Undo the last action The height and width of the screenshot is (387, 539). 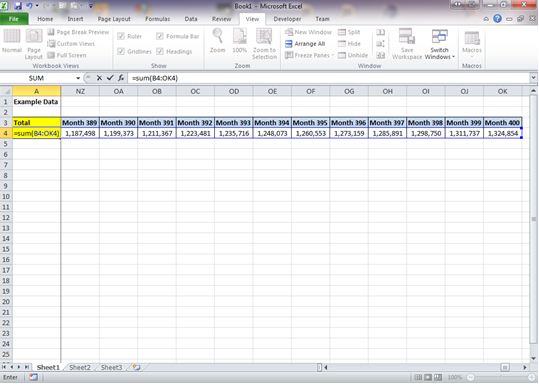coord(29,6)
